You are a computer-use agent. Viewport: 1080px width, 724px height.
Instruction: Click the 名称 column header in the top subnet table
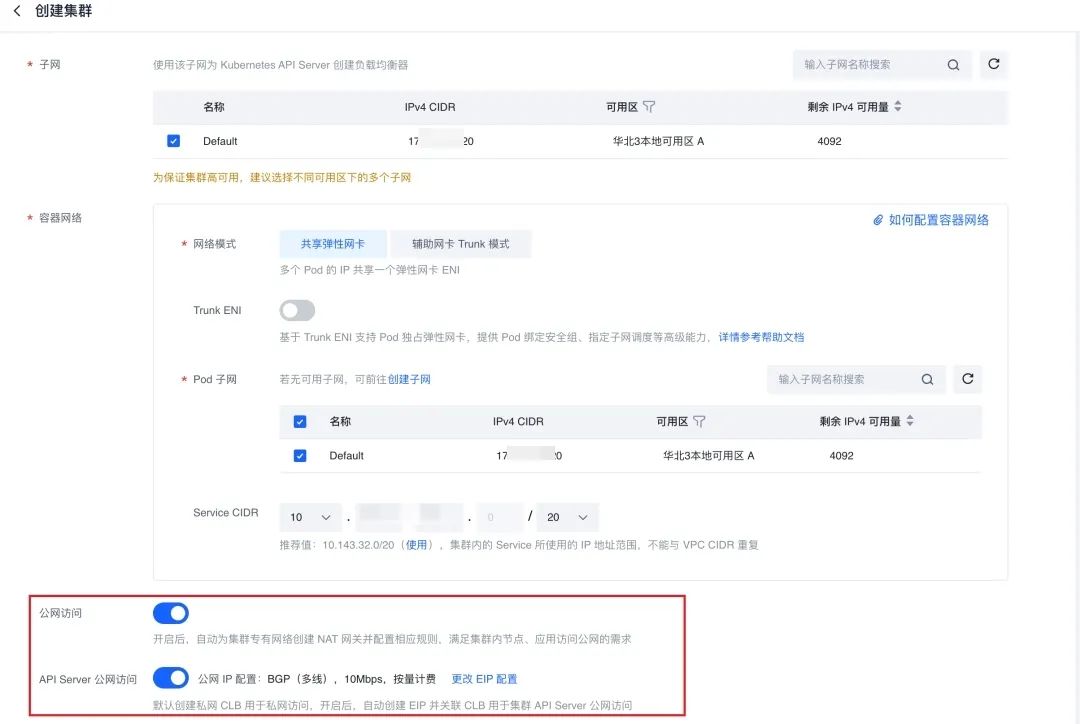tap(214, 107)
